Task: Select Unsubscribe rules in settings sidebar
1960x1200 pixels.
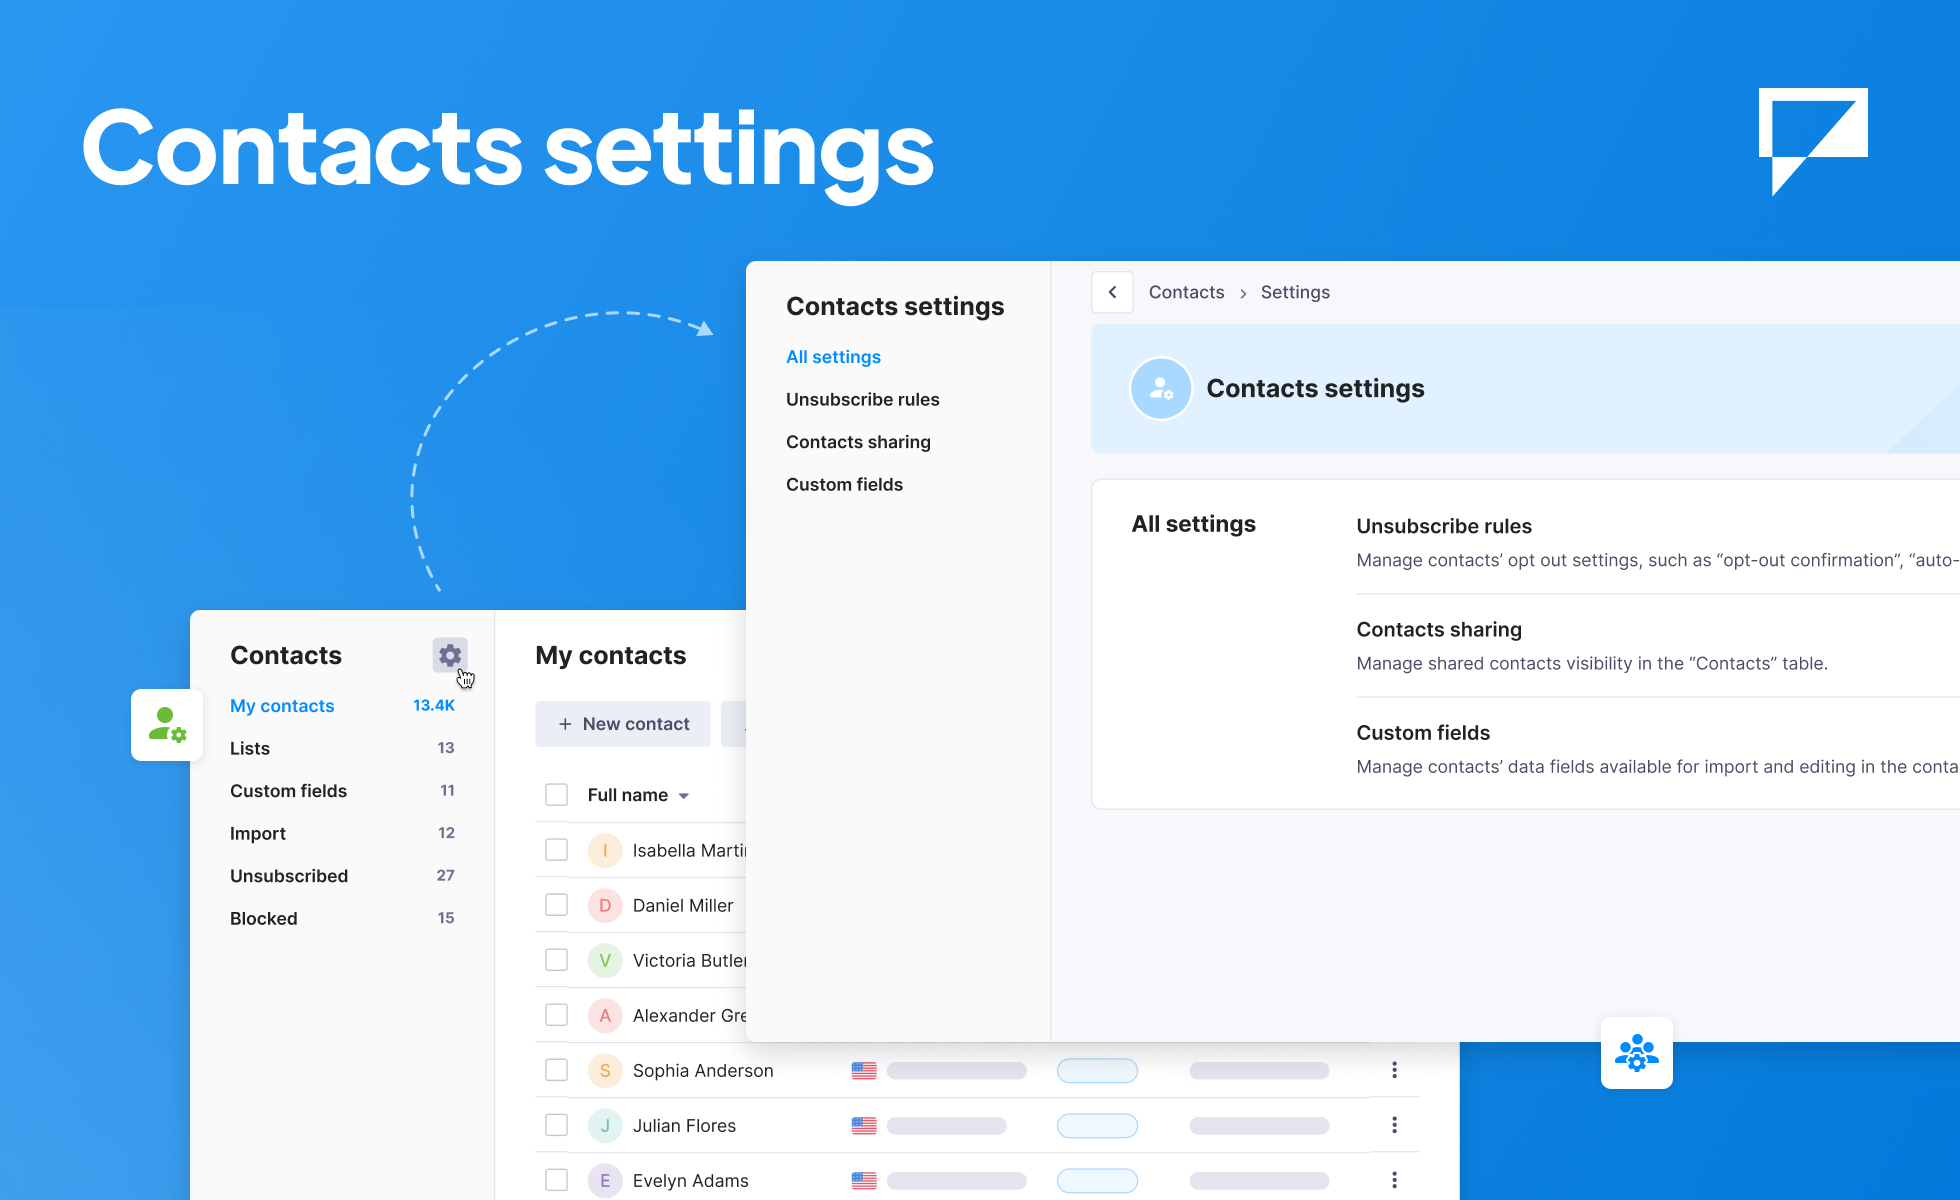Action: pyautogui.click(x=862, y=399)
